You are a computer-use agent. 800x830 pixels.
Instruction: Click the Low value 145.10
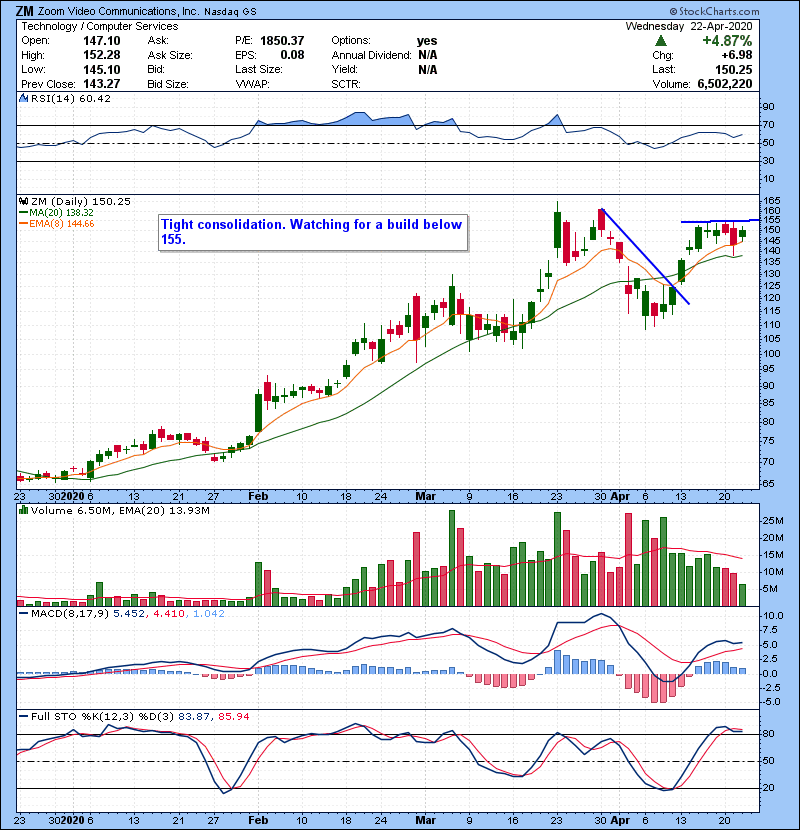tap(102, 69)
